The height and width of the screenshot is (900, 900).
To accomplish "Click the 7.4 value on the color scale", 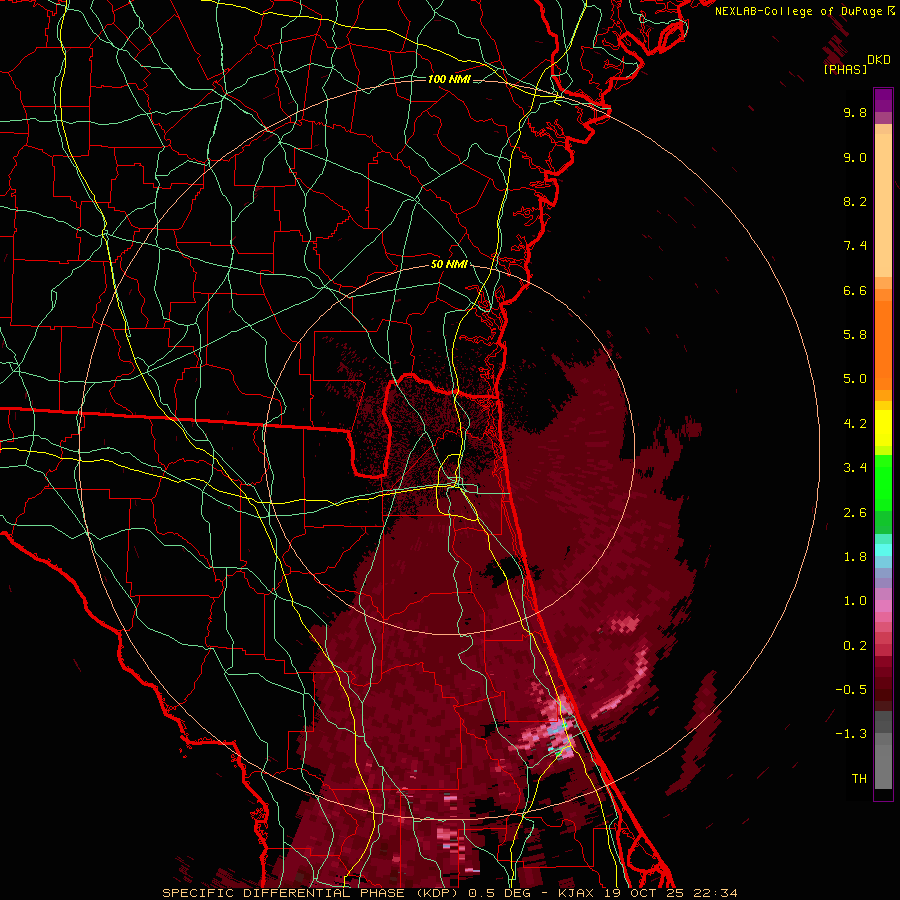I will pyautogui.click(x=855, y=246).
